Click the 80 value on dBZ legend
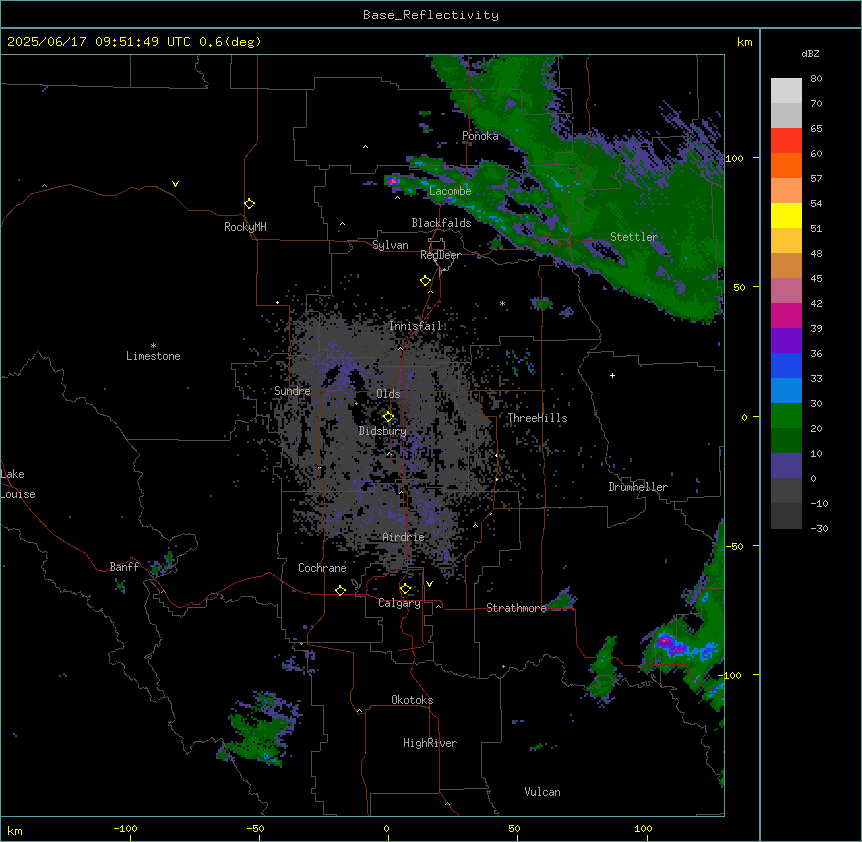The width and height of the screenshot is (862, 842). pos(816,79)
